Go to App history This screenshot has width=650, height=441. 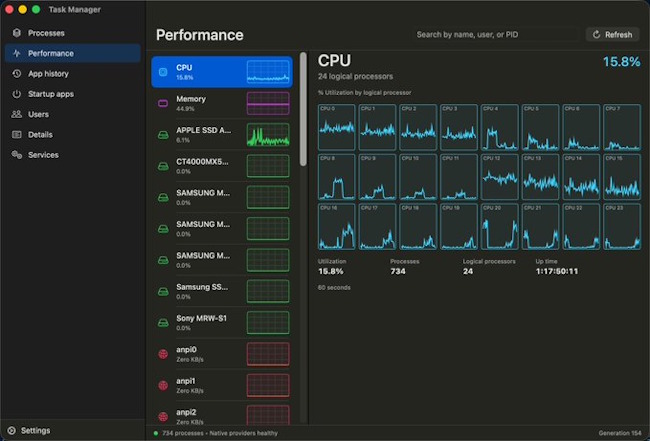pyautogui.click(x=73, y=73)
